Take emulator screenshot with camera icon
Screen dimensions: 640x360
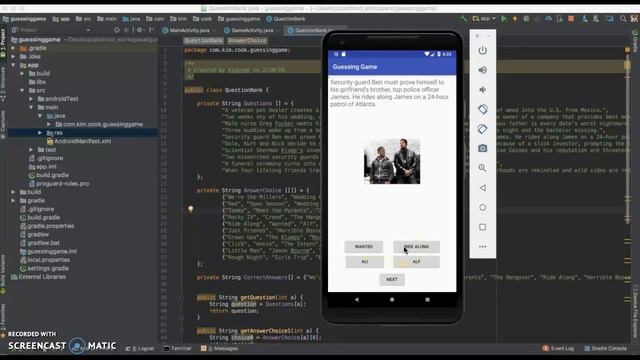[482, 149]
